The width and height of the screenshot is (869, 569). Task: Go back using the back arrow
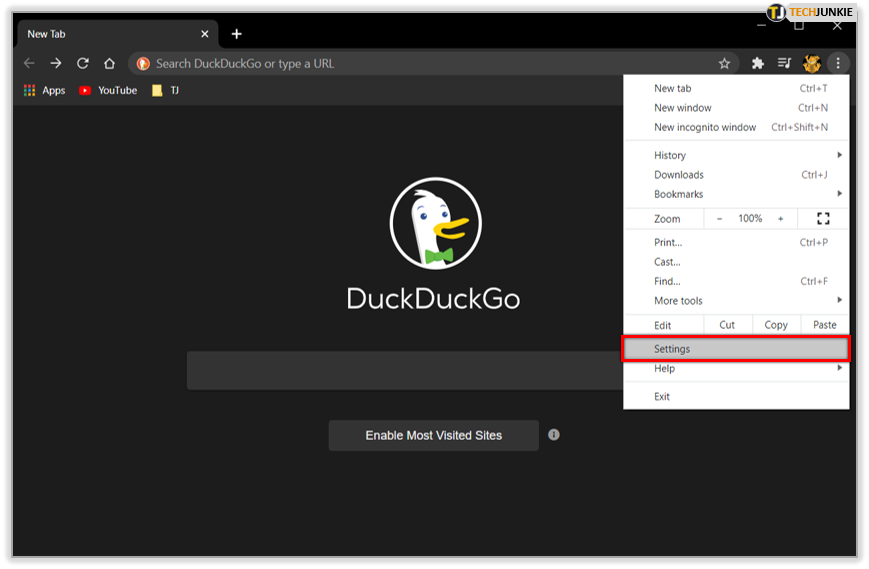[x=29, y=64]
